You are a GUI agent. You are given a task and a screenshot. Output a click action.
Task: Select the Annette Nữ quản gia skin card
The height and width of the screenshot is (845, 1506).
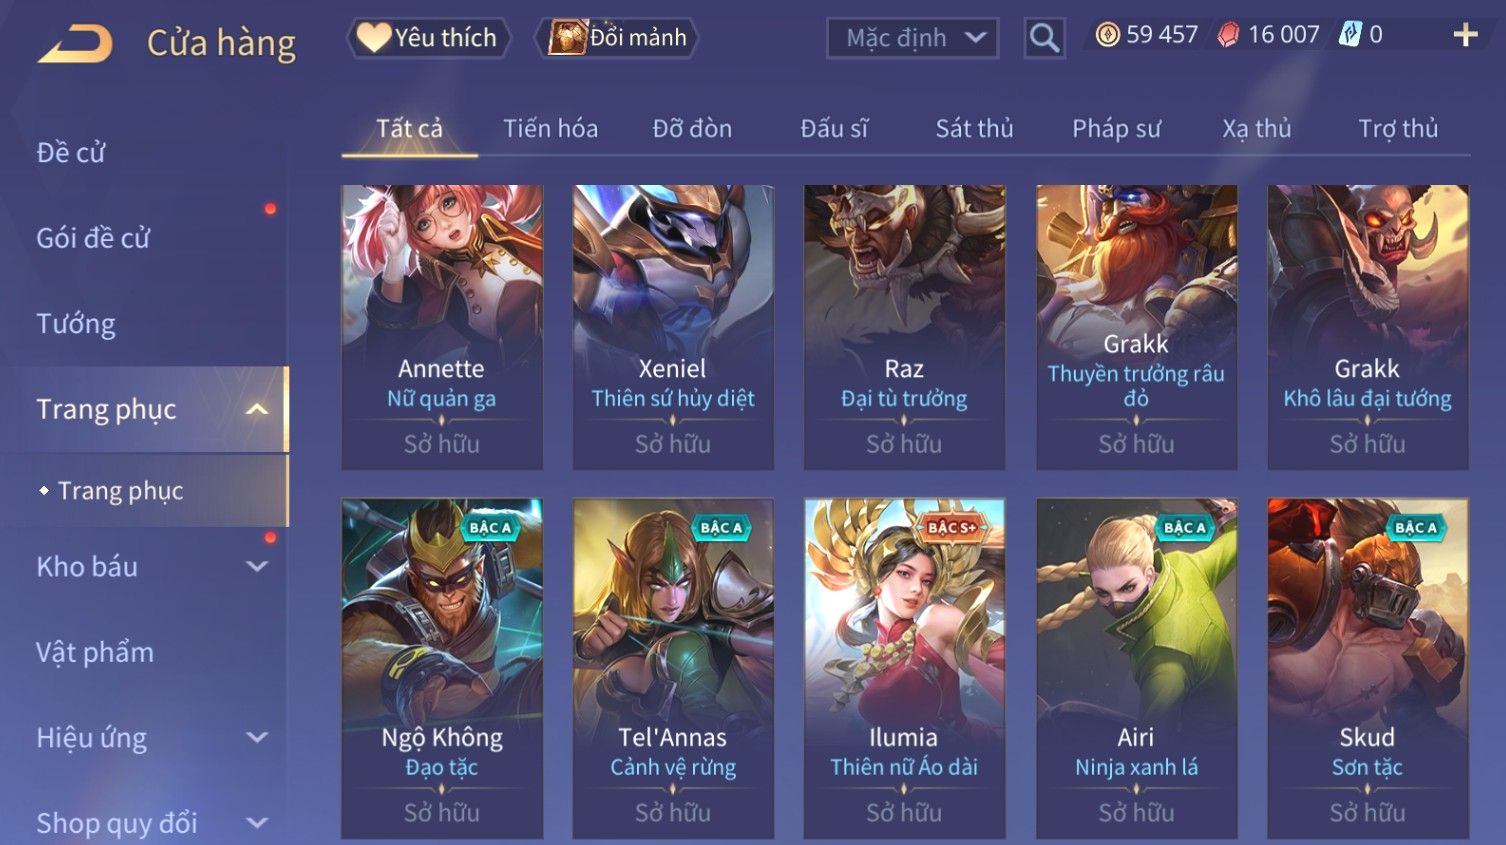pyautogui.click(x=442, y=327)
